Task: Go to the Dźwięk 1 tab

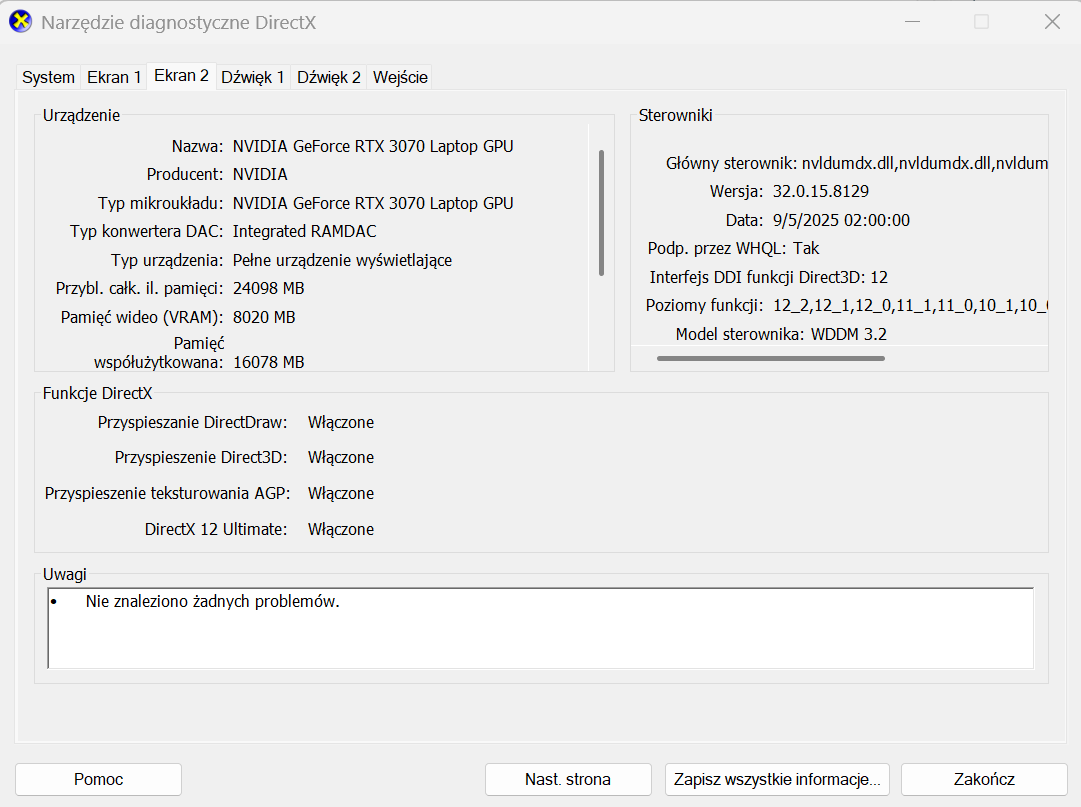Action: click(253, 77)
